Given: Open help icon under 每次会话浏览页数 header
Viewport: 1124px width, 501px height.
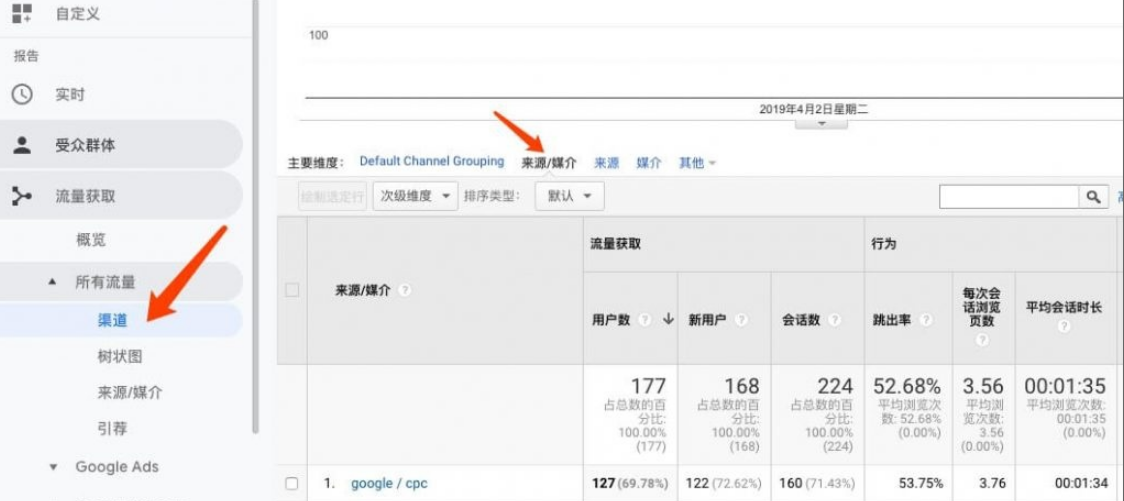Looking at the screenshot, I should pyautogui.click(x=981, y=340).
